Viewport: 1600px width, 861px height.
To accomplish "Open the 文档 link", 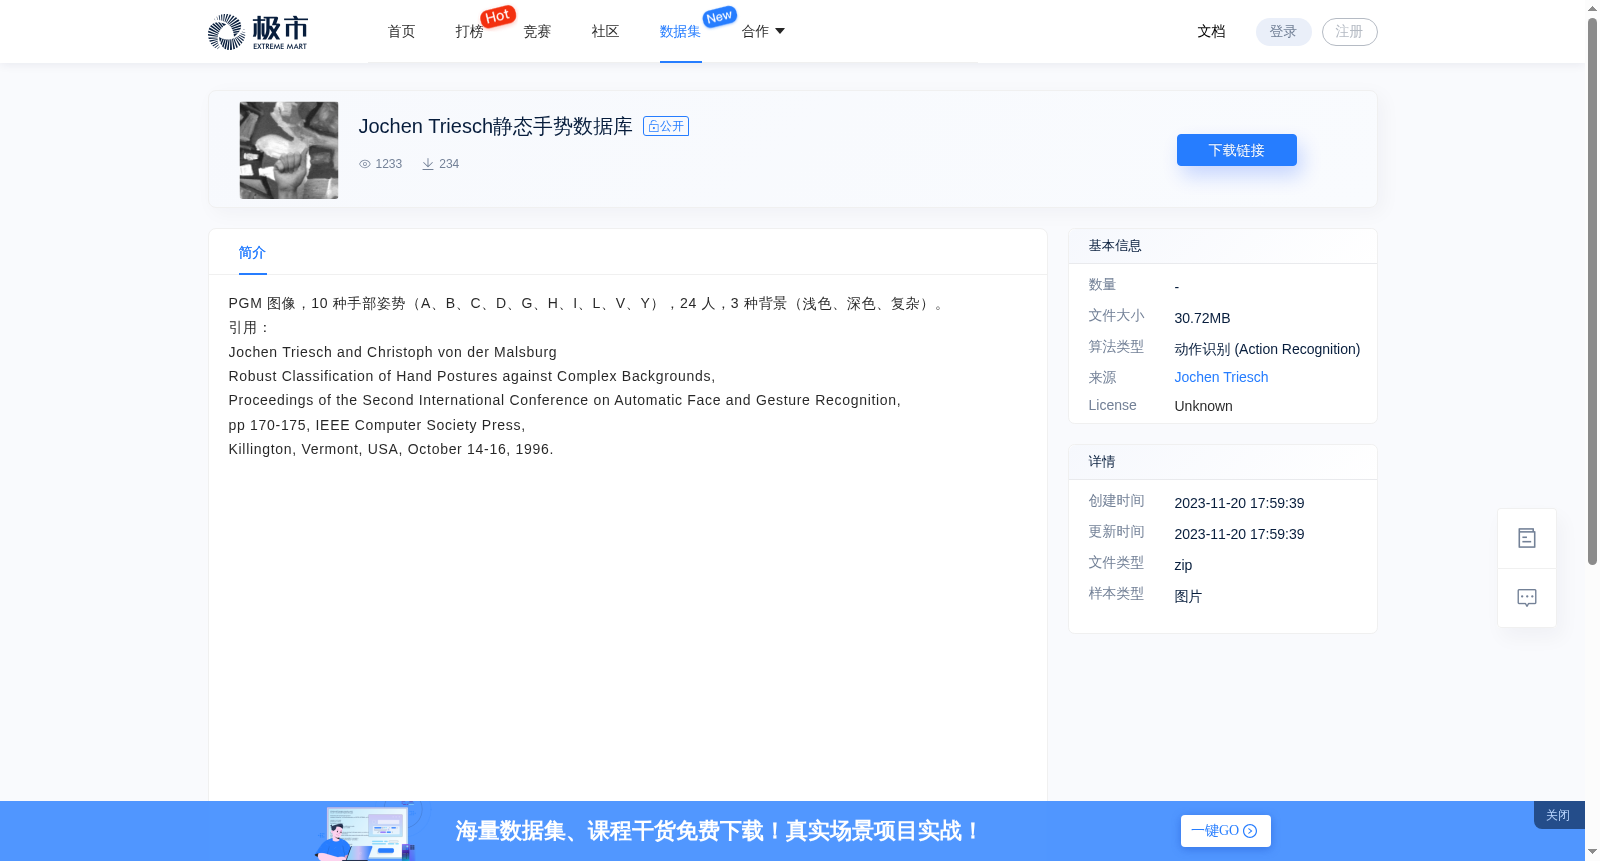I will pyautogui.click(x=1211, y=32).
